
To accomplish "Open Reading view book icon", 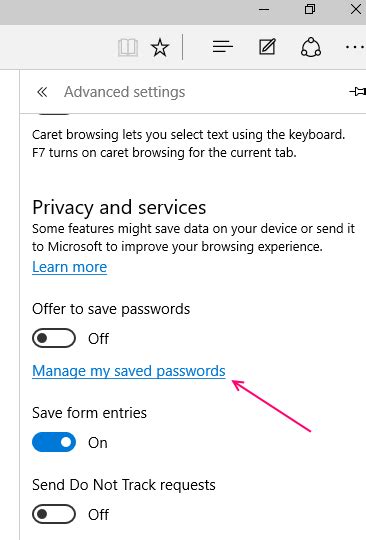I will (128, 47).
